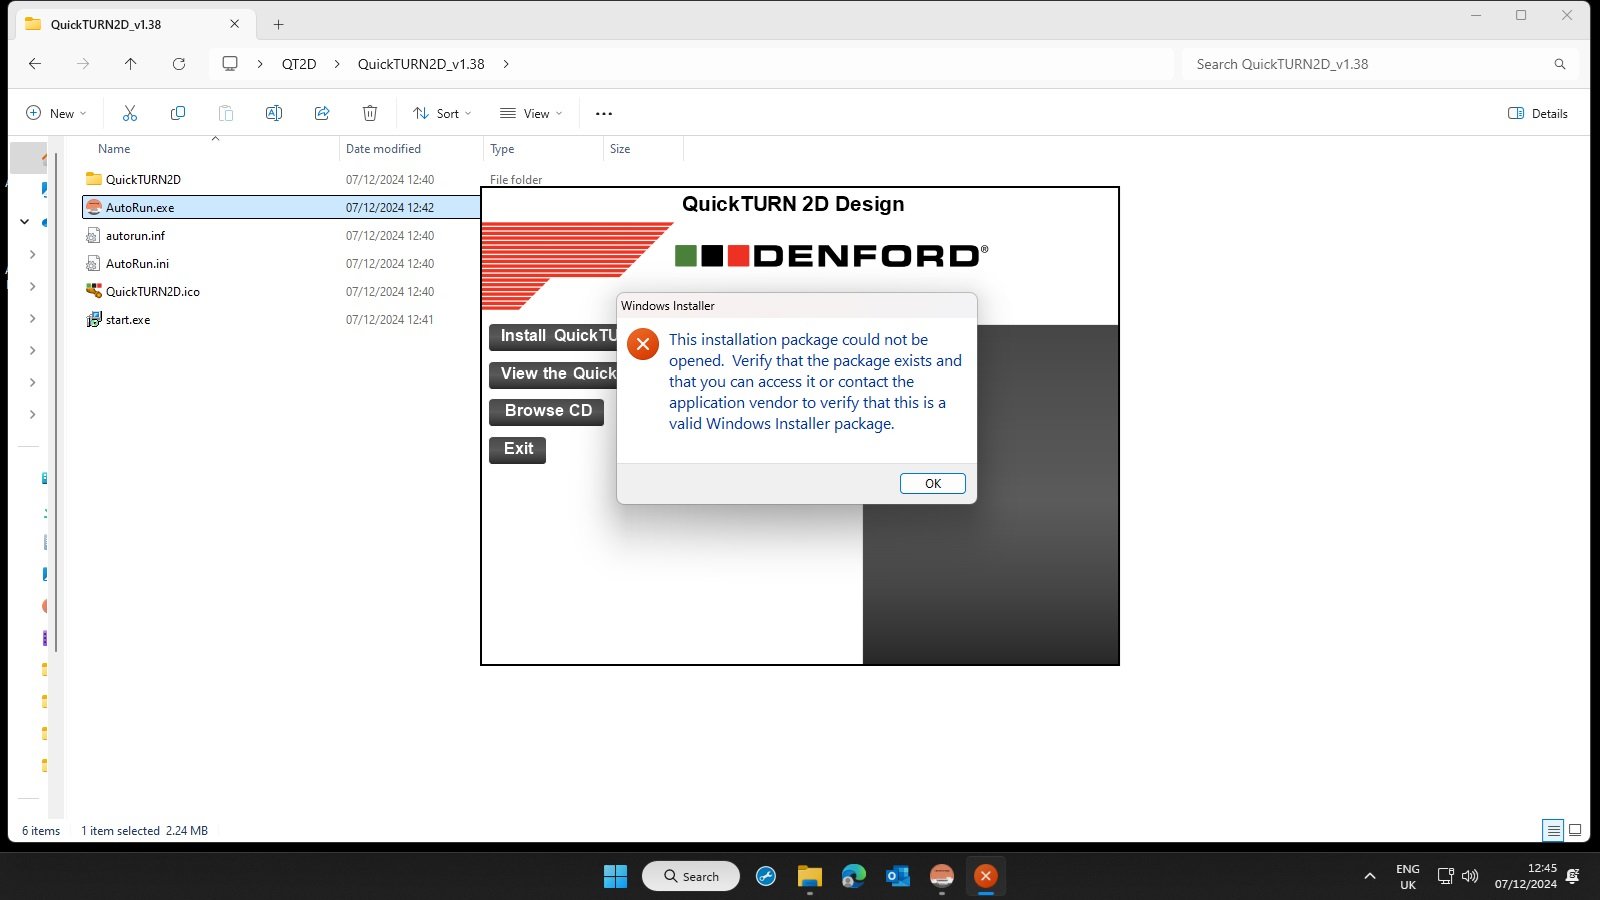
Task: Select the start.exe file
Action: tap(128, 320)
